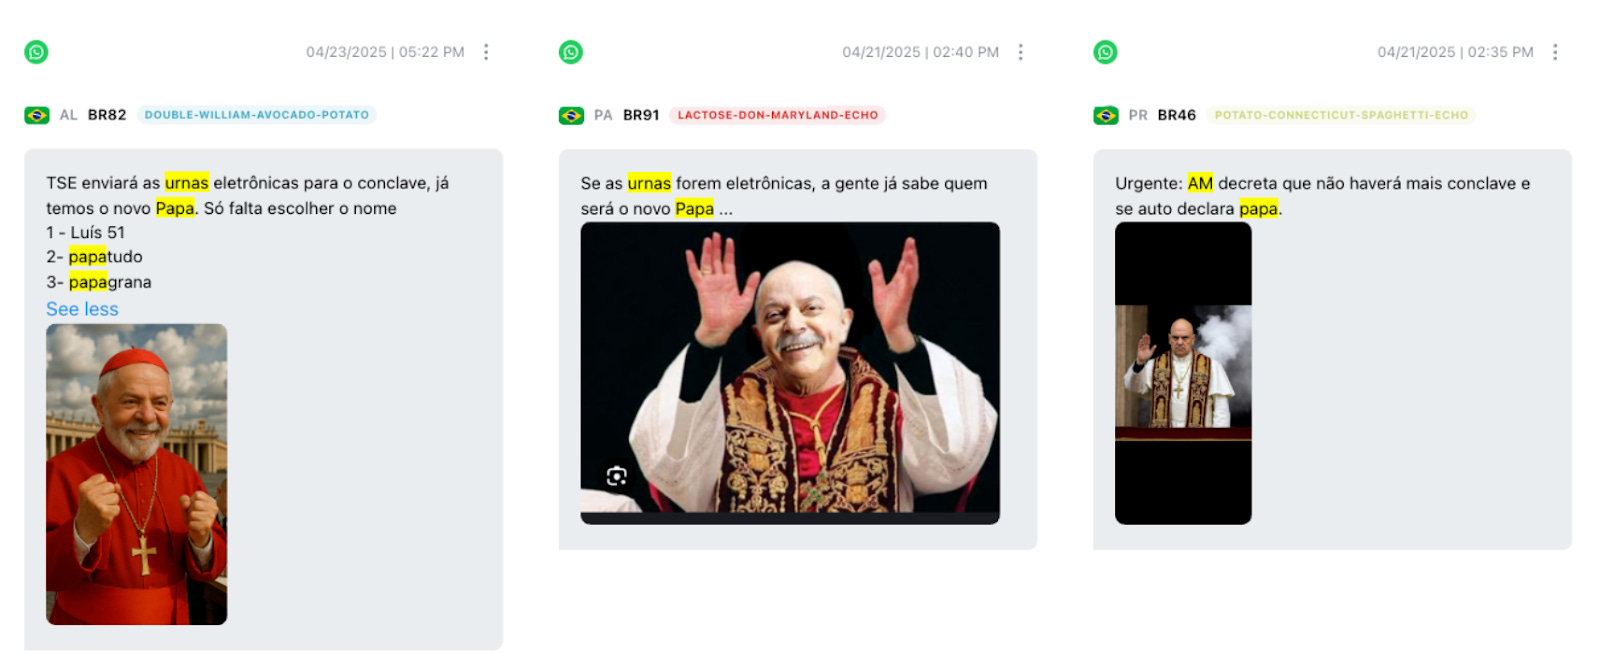The height and width of the screenshot is (667, 1600).
Task: Click the Brazil flag next to AL BR82
Action: tap(37, 115)
